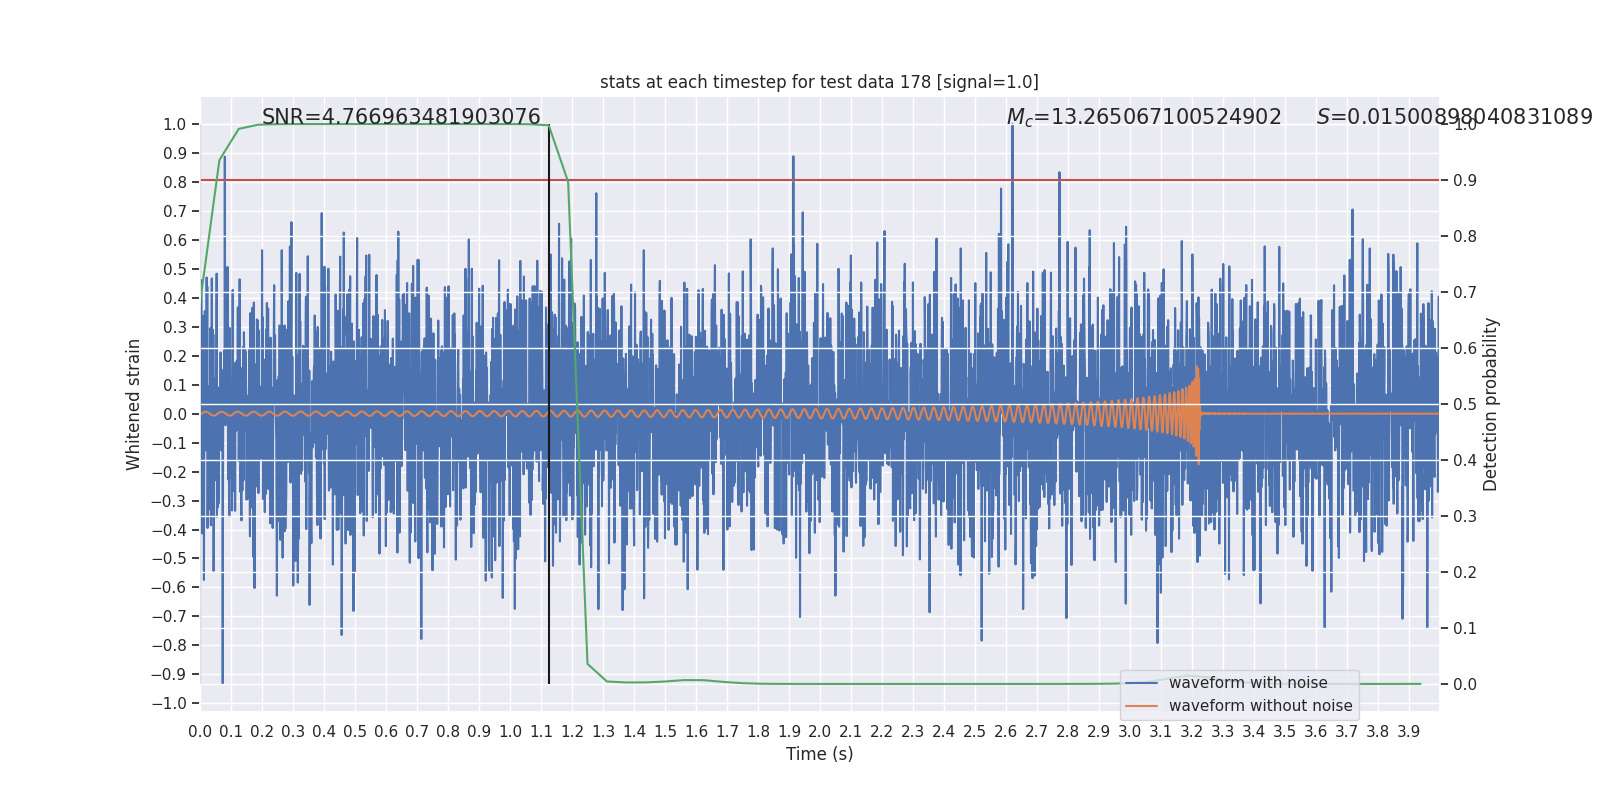Click the −0.5 tick on the whitened strain axis
Image resolution: width=1600 pixels, height=800 pixels.
169,559
